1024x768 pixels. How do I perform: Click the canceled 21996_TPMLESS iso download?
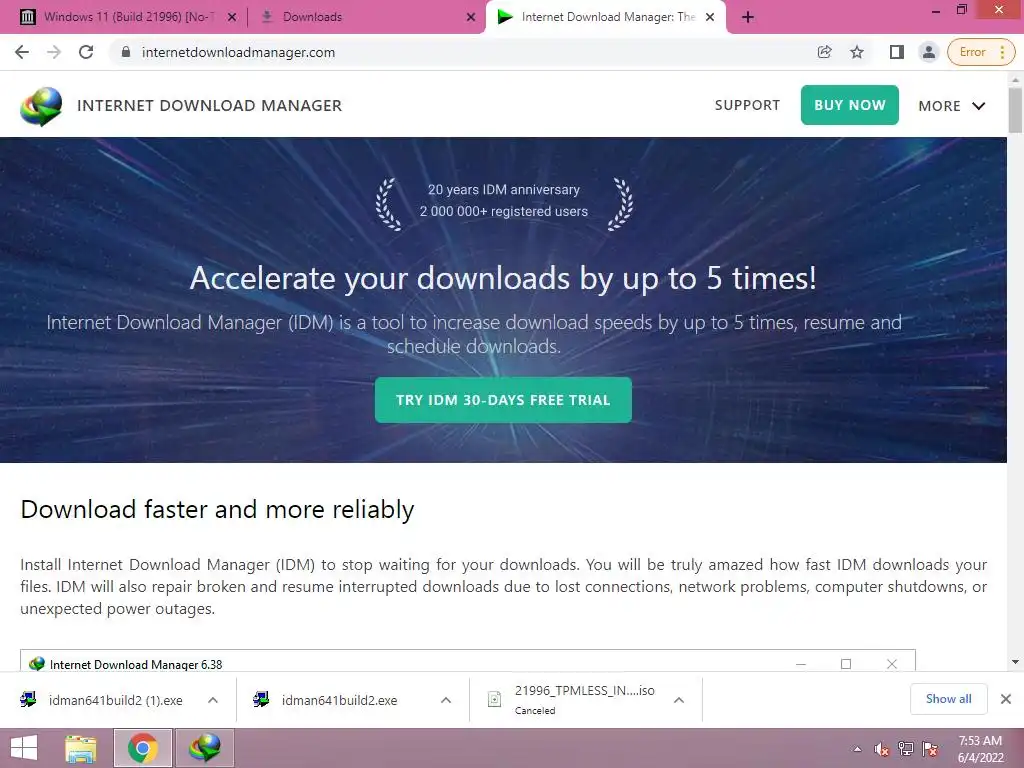pyautogui.click(x=571, y=700)
